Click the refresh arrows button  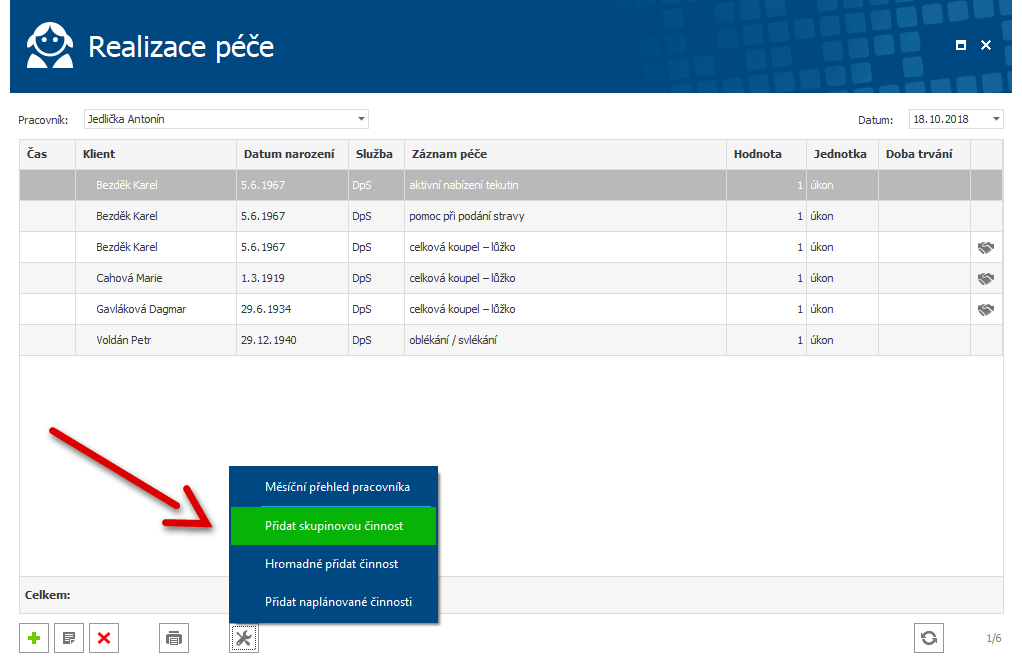tap(929, 638)
